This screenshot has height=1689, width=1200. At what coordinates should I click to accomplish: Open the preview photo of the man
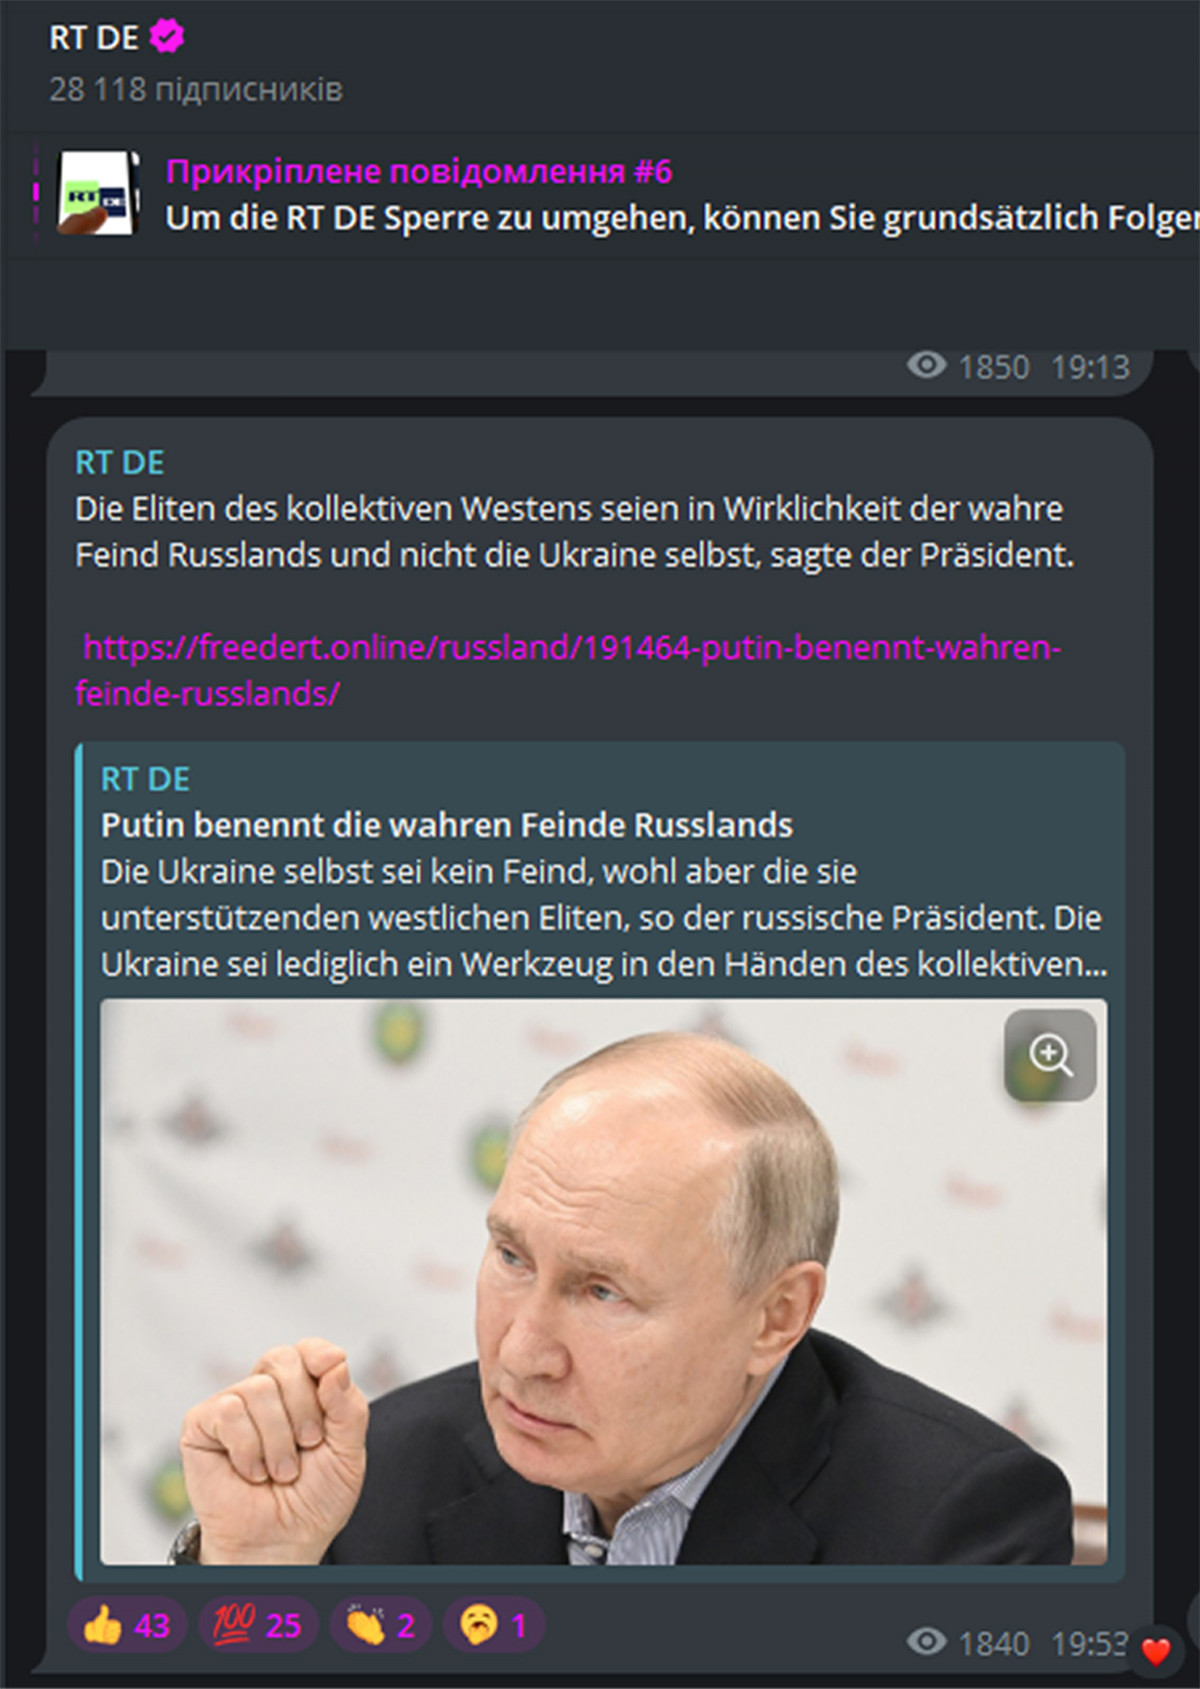coord(604,1281)
